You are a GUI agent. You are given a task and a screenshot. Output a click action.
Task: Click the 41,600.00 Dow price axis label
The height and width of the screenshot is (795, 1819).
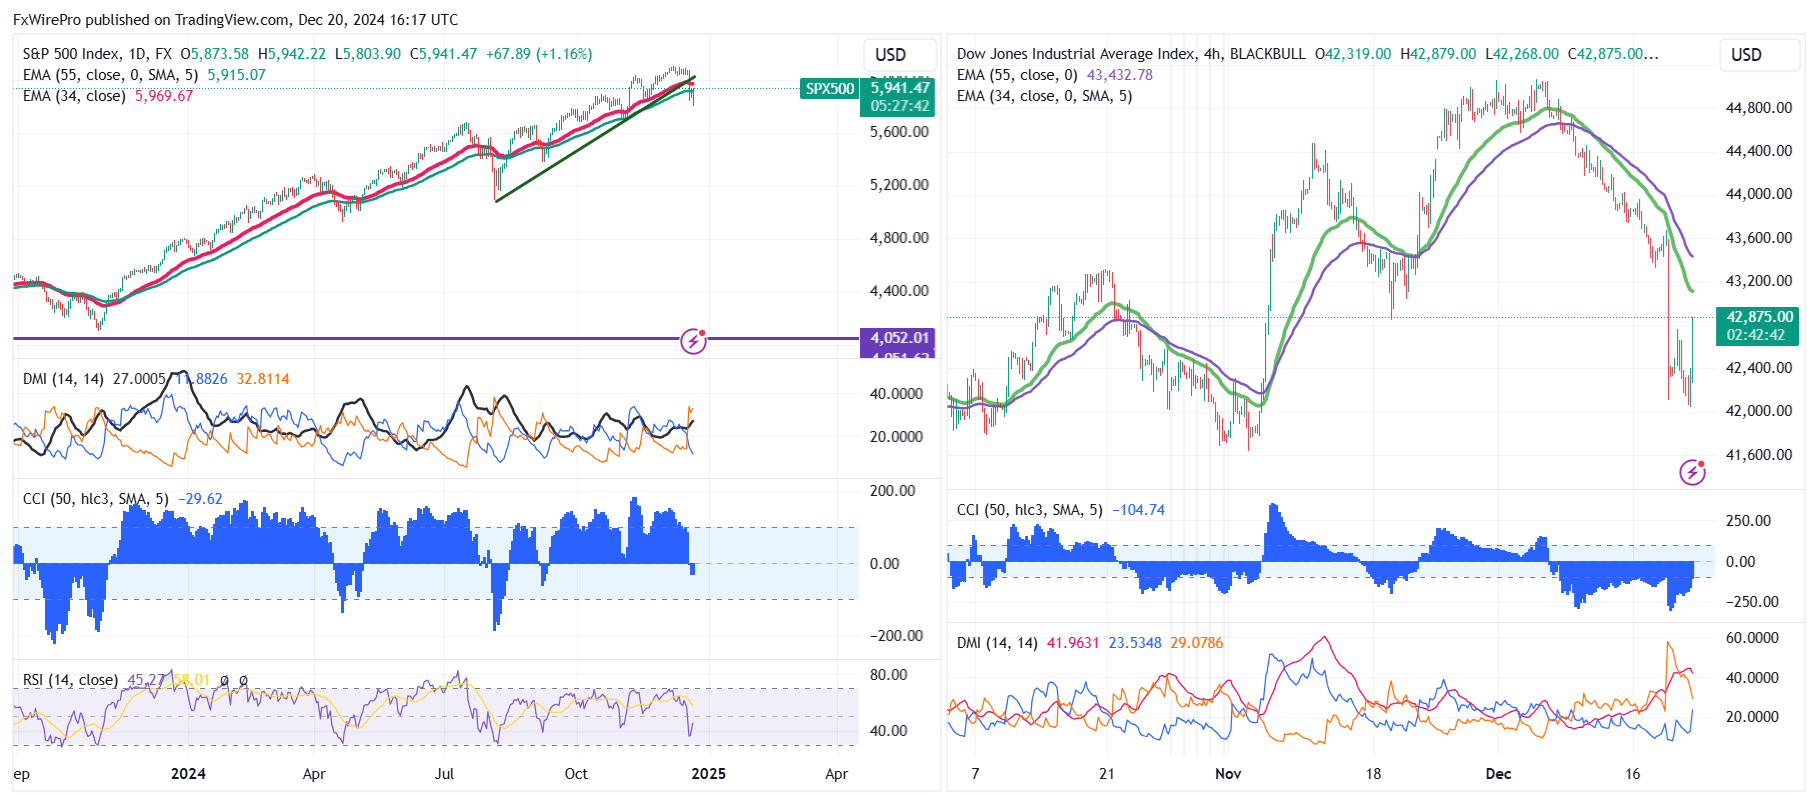coord(1759,455)
